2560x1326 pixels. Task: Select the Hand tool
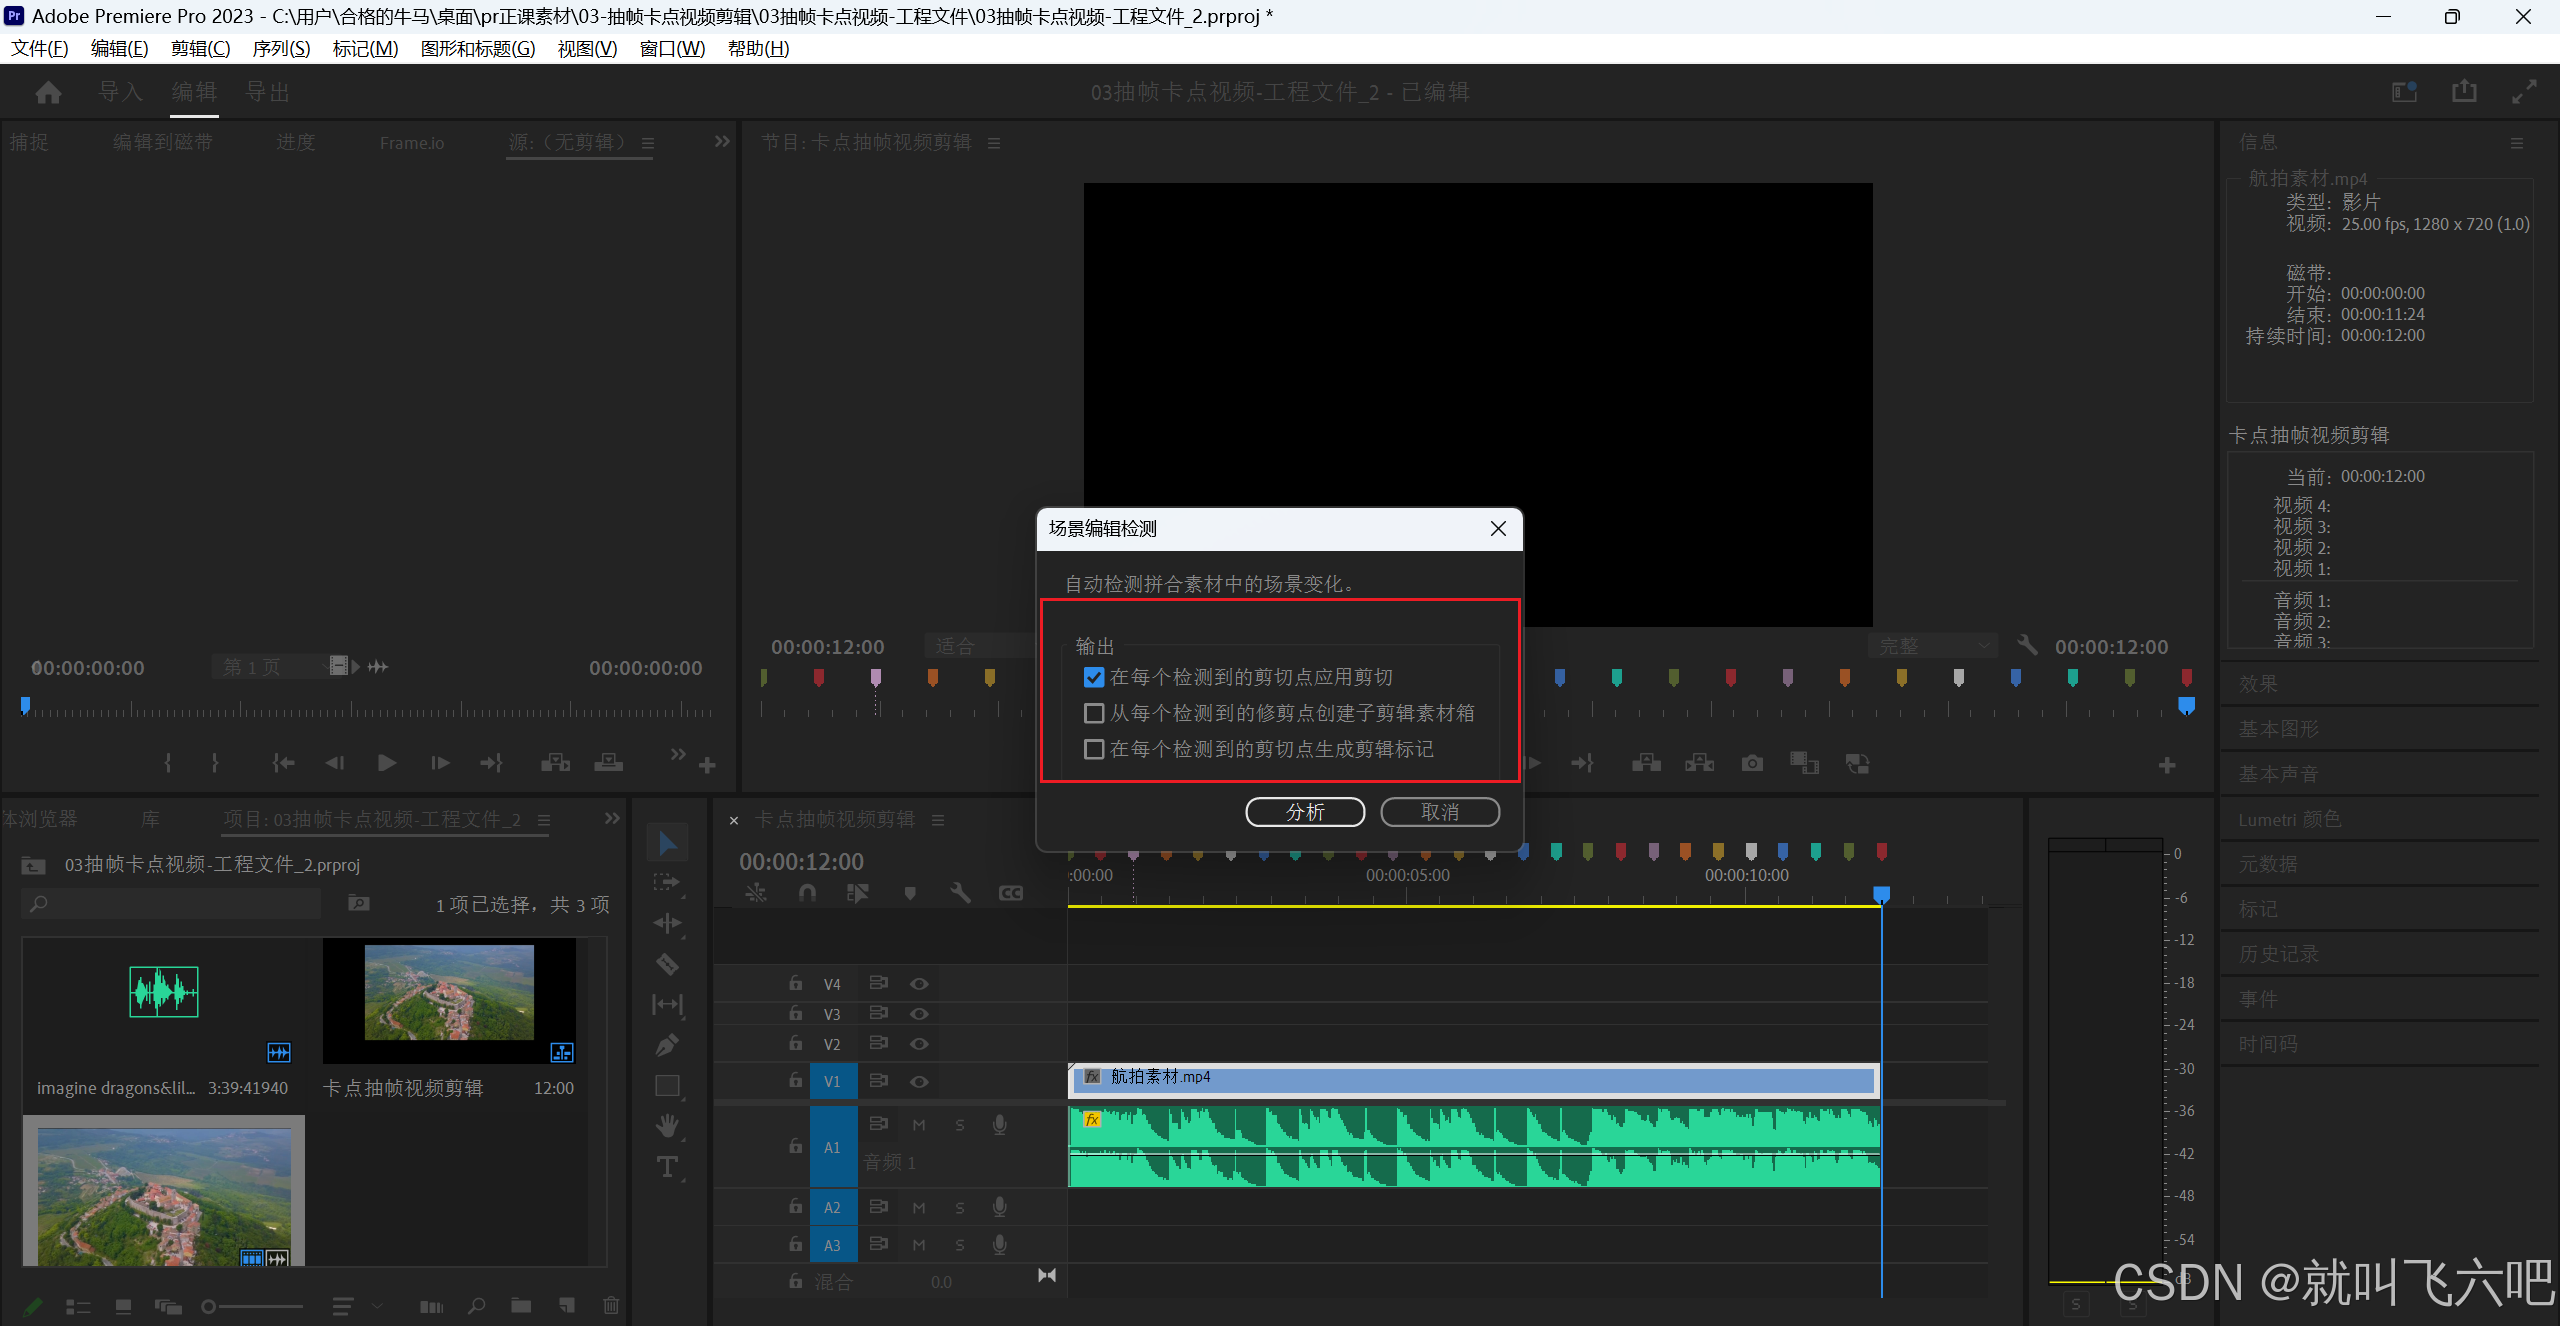(667, 1126)
